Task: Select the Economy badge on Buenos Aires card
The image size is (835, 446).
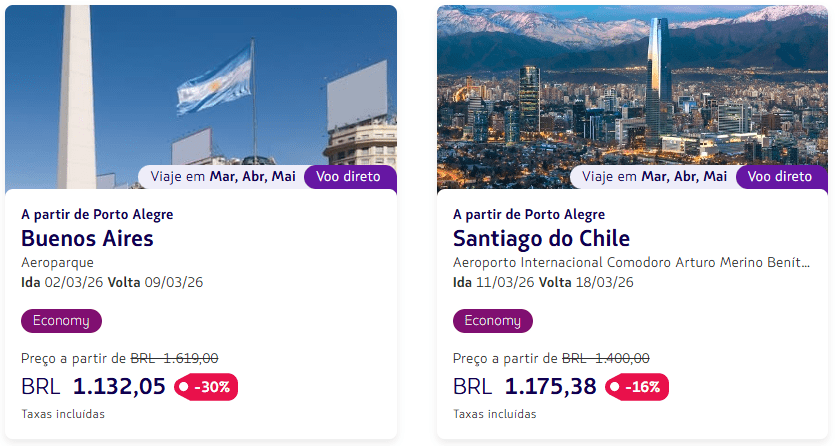Action: coord(61,321)
